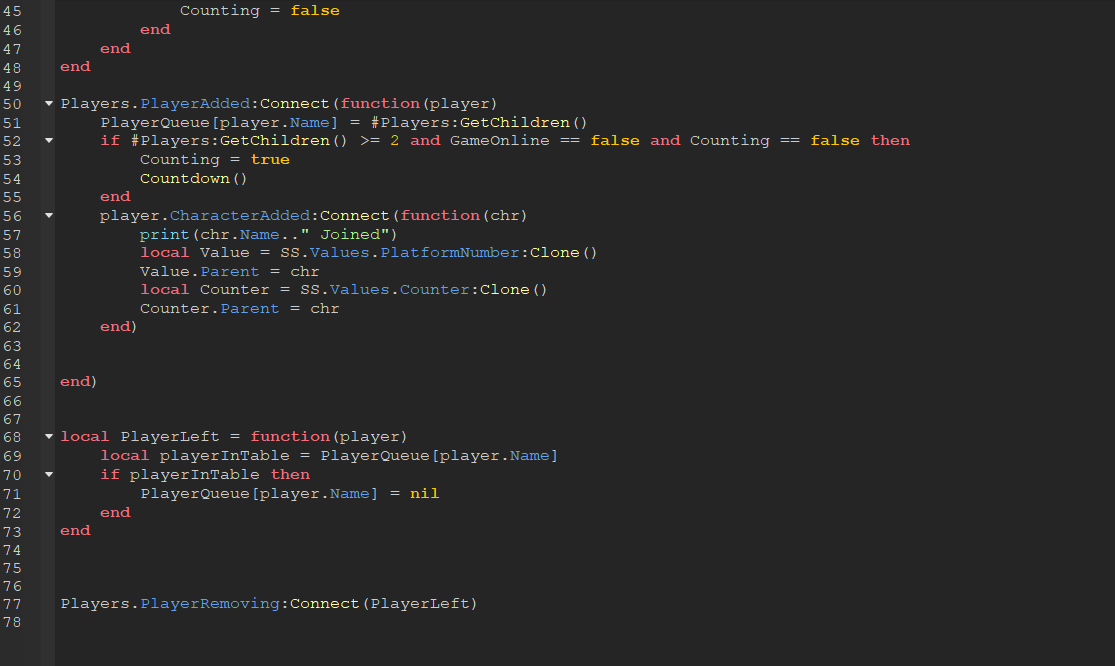
Task: Collapse the if statement fold arrow on line 52
Action: tap(47, 140)
